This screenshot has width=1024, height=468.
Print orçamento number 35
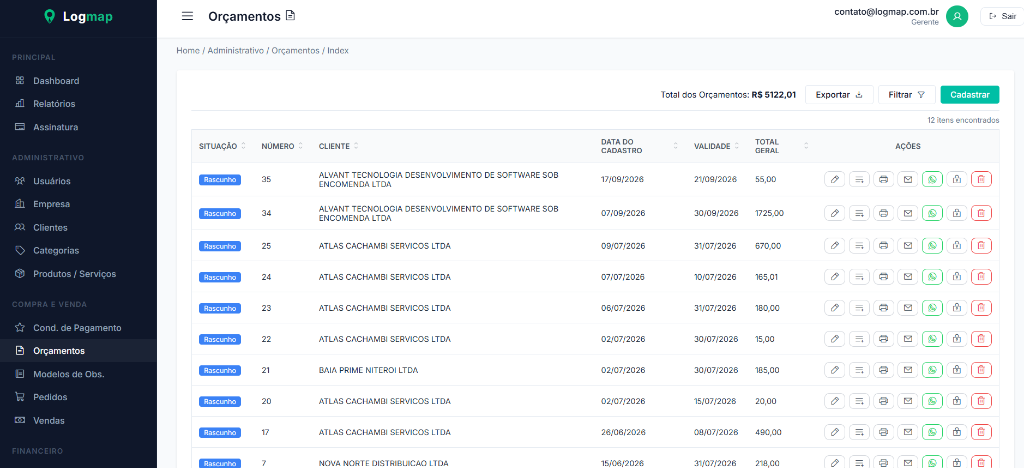click(x=883, y=179)
